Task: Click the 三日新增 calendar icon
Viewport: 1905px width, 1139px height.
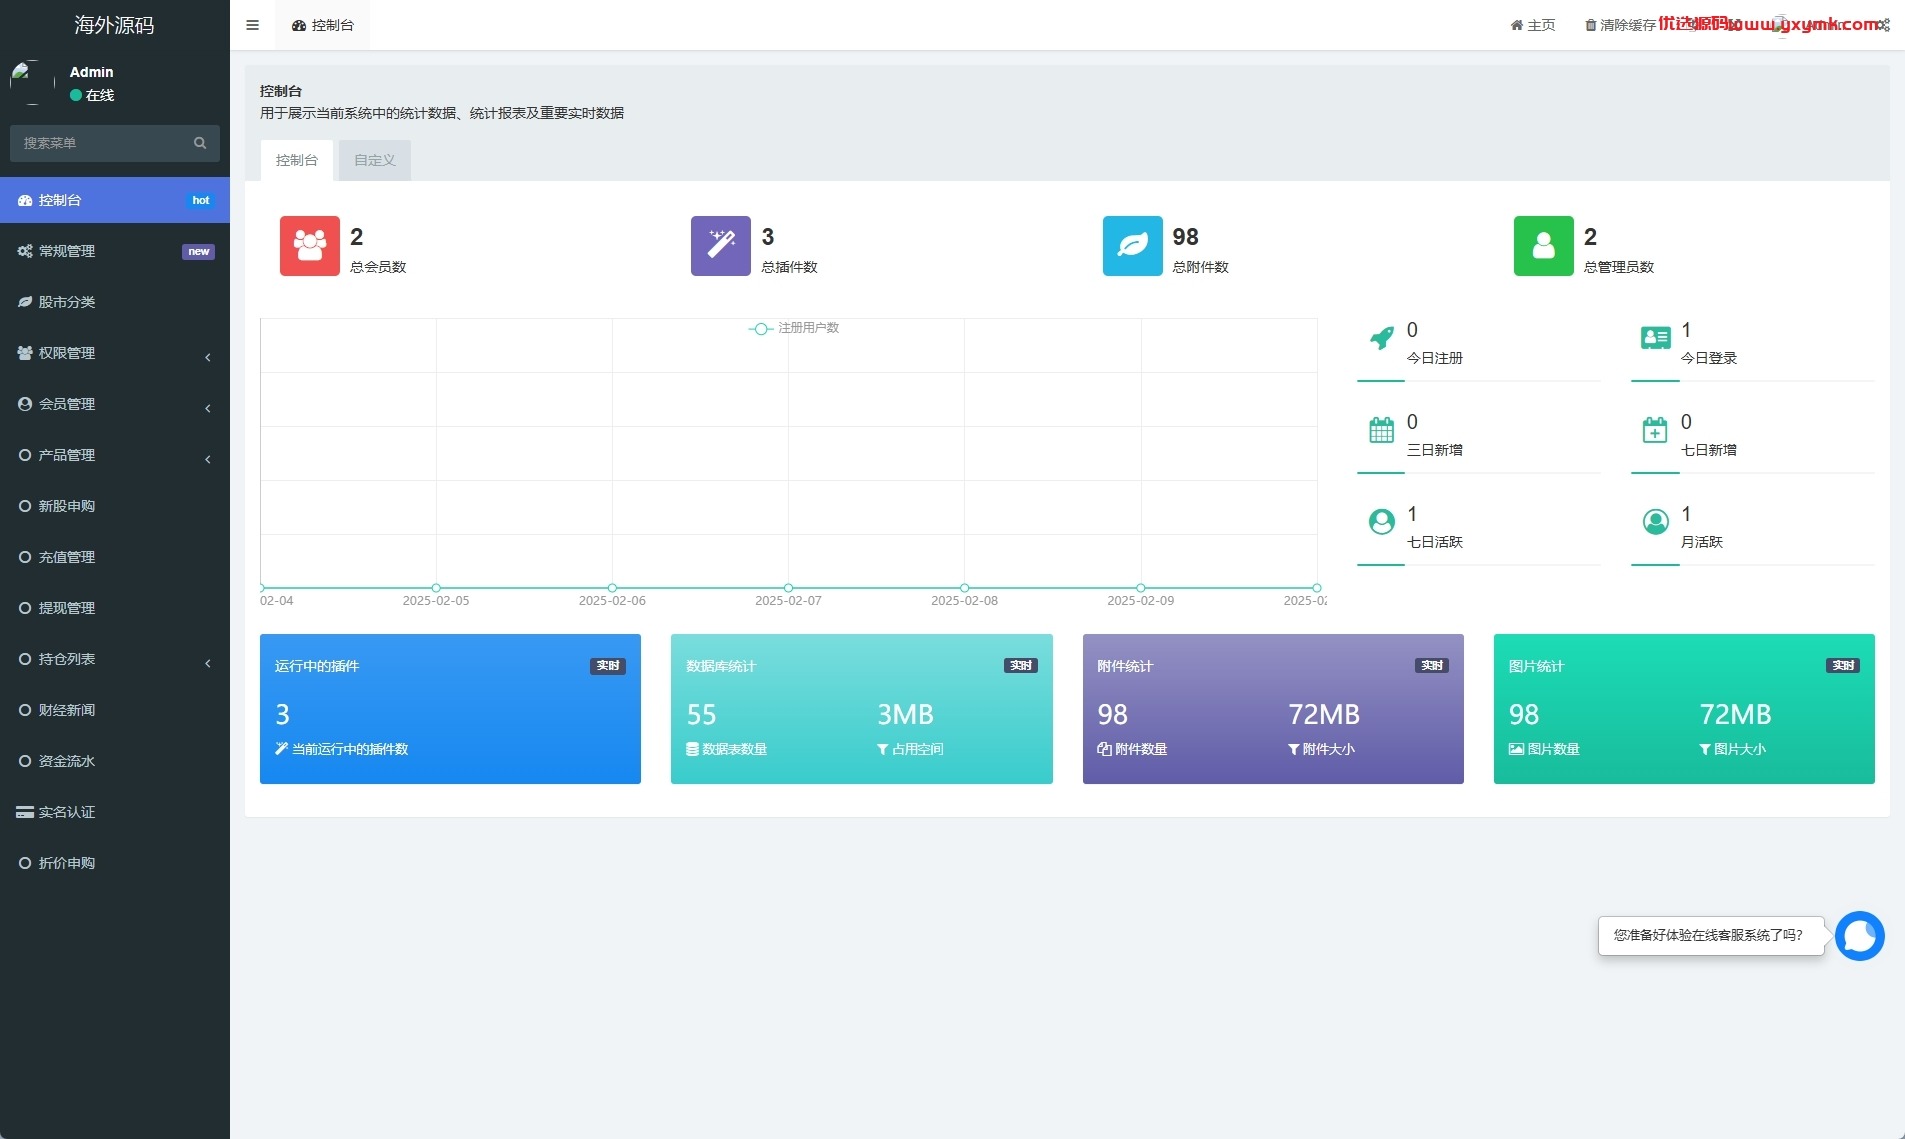Action: (1382, 431)
